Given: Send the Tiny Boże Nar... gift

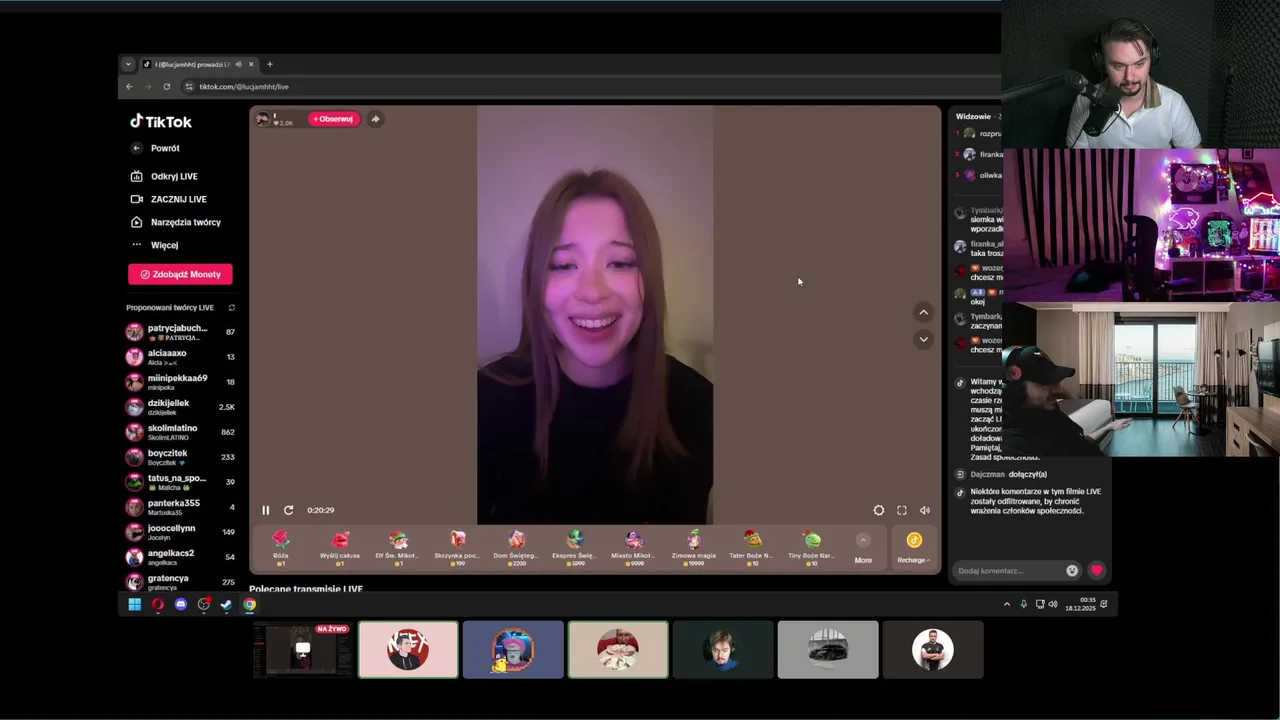Looking at the screenshot, I should [811, 548].
